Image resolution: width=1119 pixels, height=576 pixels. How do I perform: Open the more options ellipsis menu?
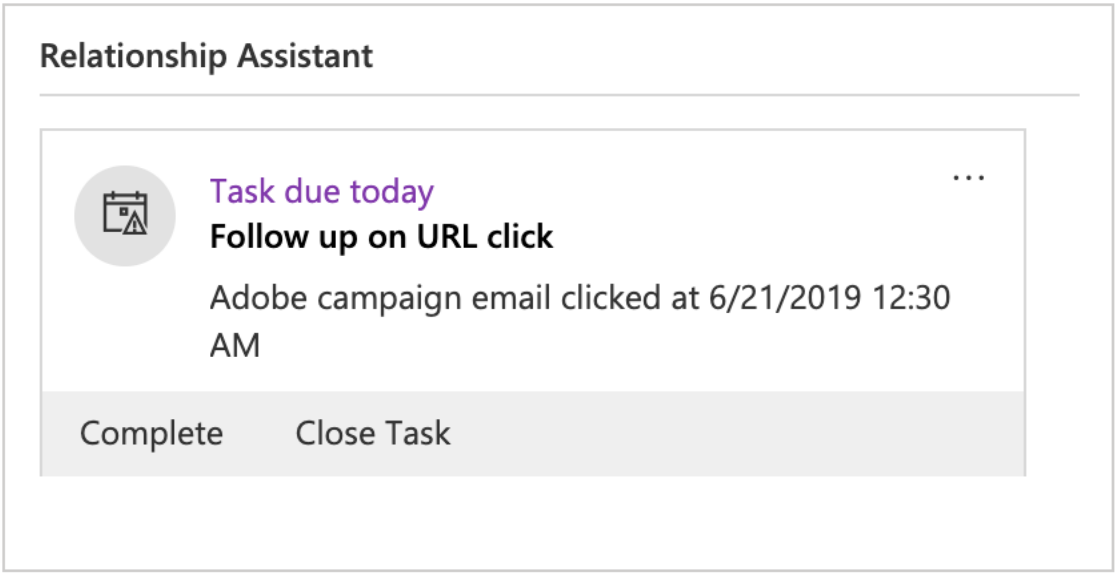(968, 179)
